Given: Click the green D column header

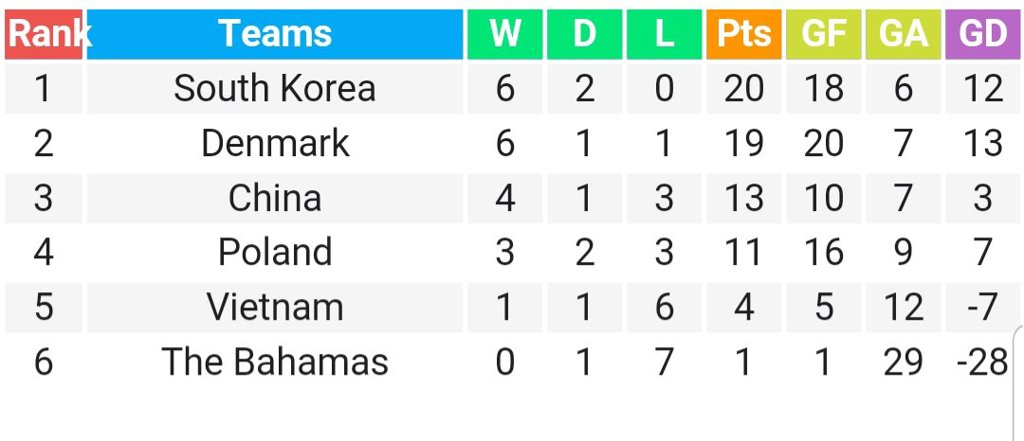Looking at the screenshot, I should point(584,34).
